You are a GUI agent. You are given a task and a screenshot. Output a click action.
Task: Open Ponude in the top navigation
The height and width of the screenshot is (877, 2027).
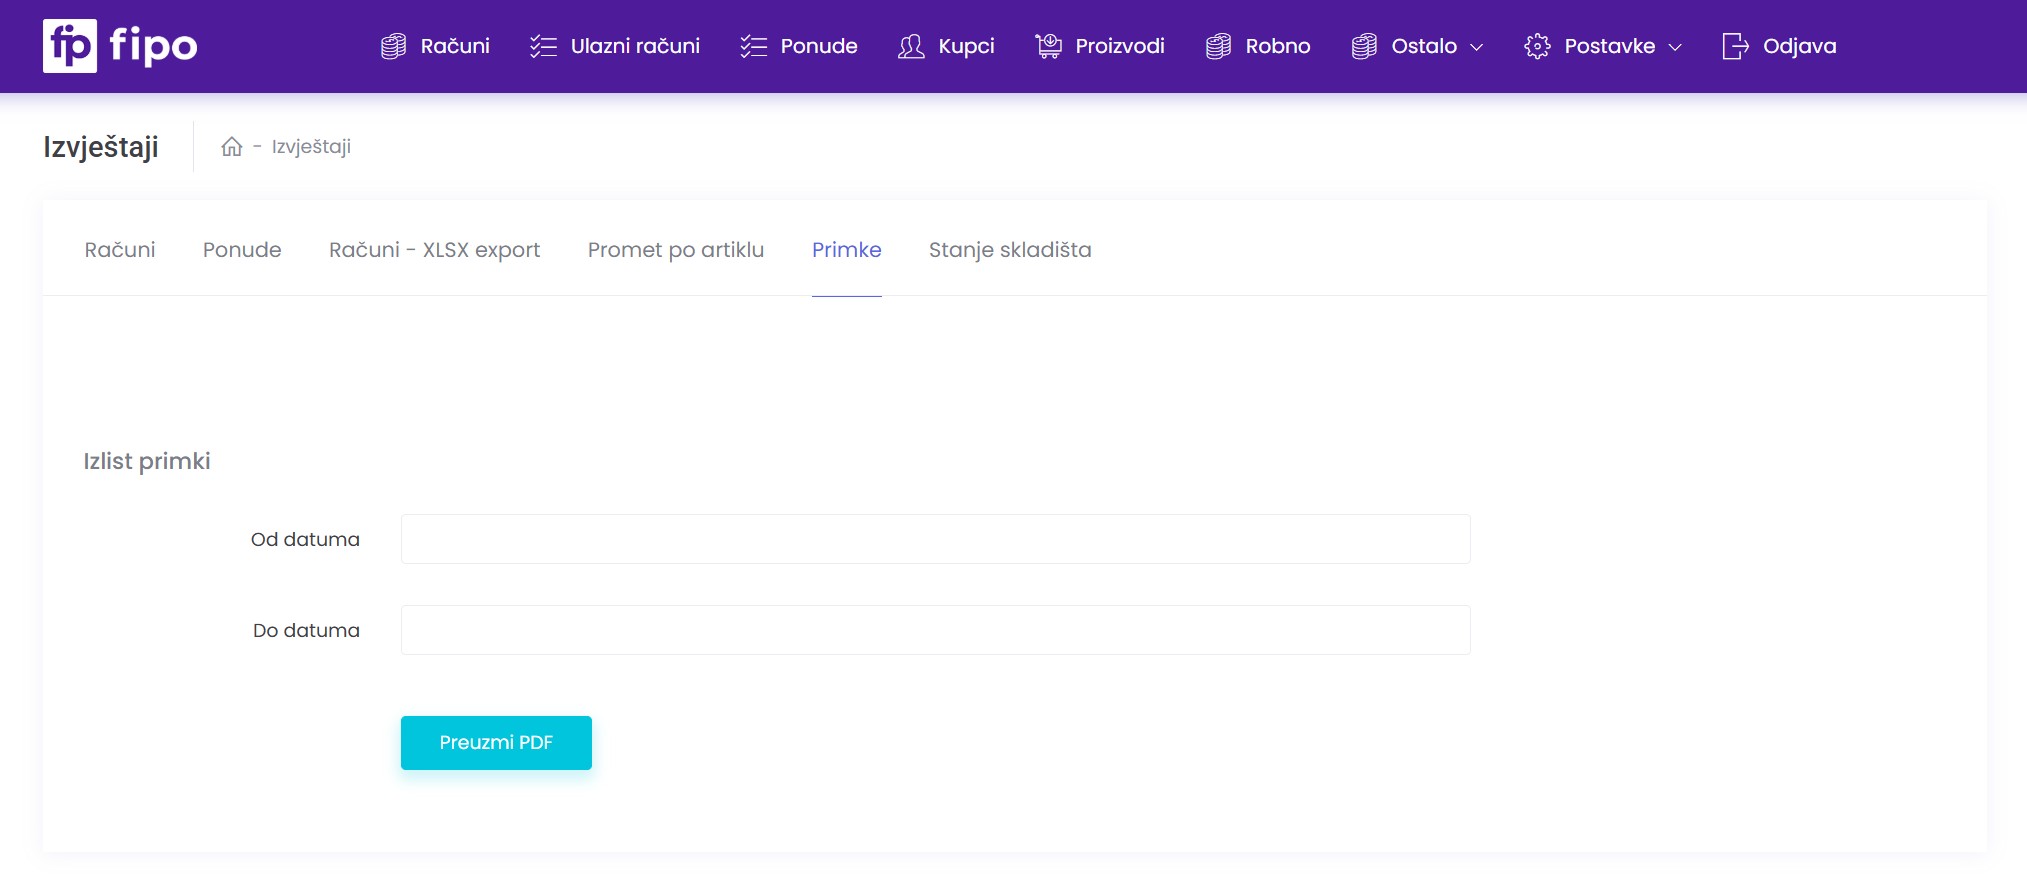click(x=817, y=46)
